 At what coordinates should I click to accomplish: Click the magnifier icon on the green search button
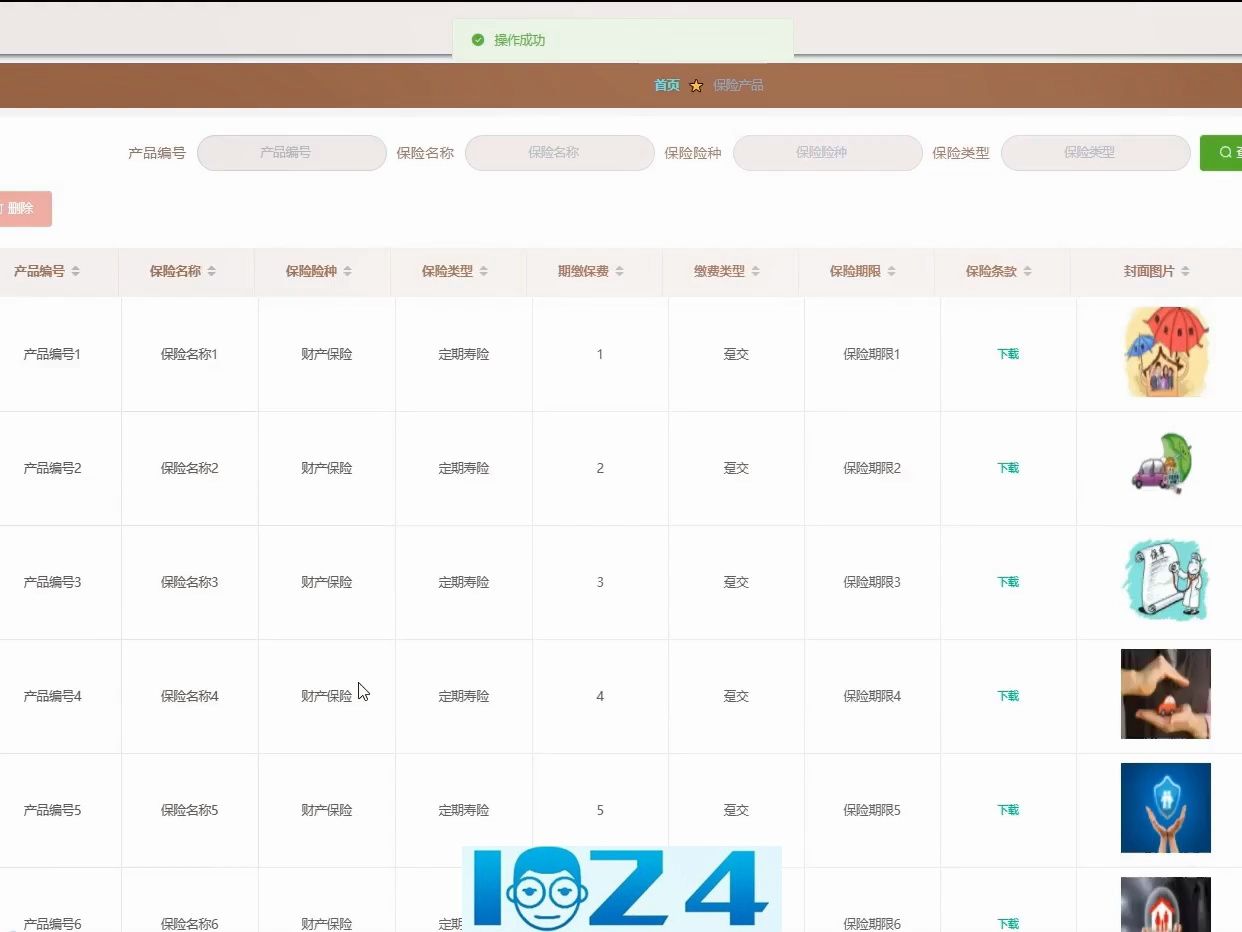[x=1227, y=152]
